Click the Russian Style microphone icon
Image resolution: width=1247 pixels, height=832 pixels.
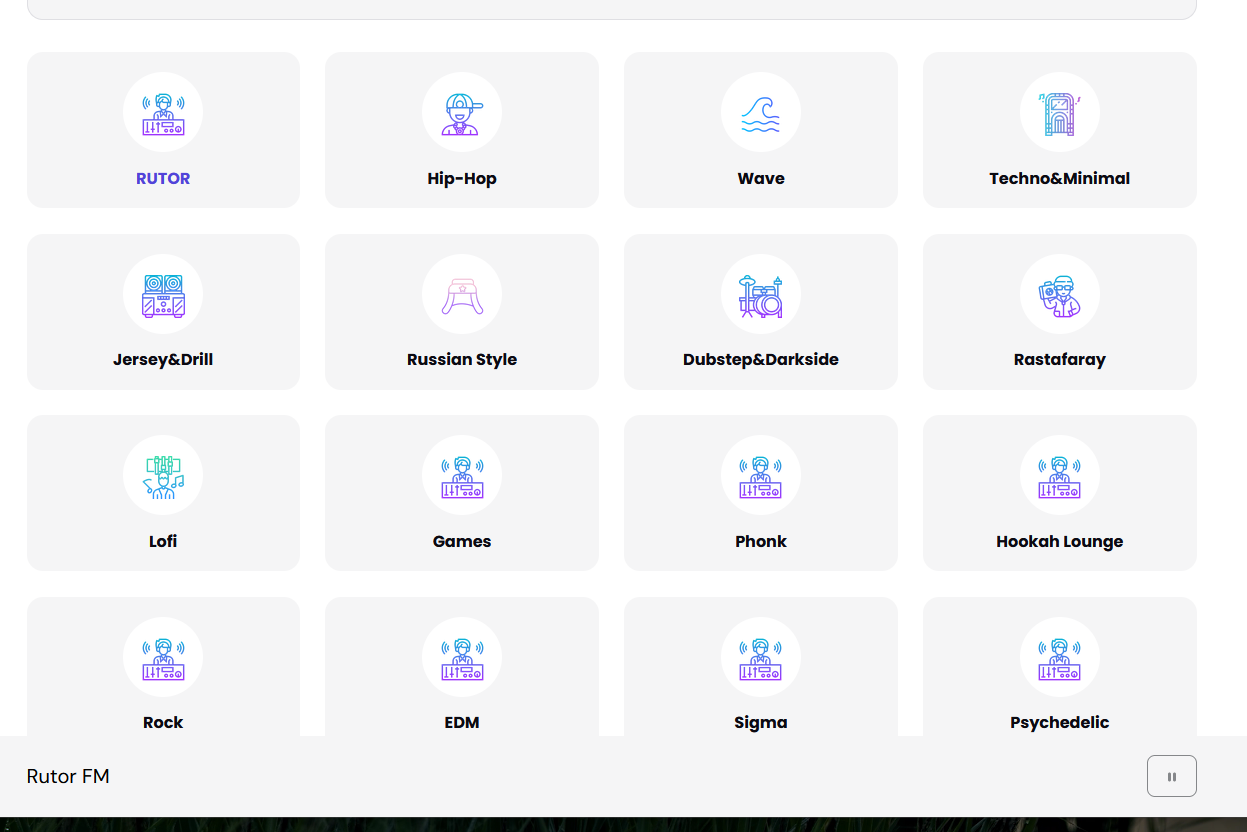pos(461,294)
